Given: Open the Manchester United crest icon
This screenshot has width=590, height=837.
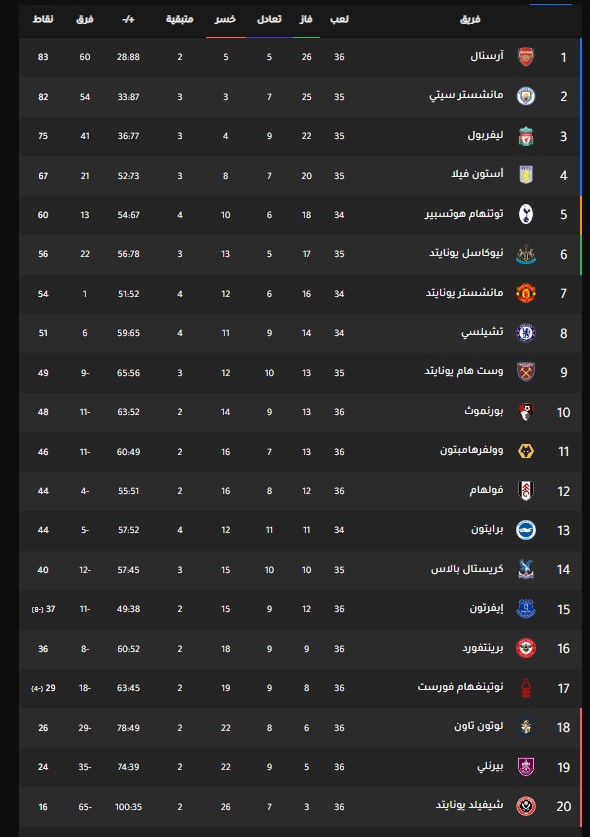Looking at the screenshot, I should (x=526, y=294).
